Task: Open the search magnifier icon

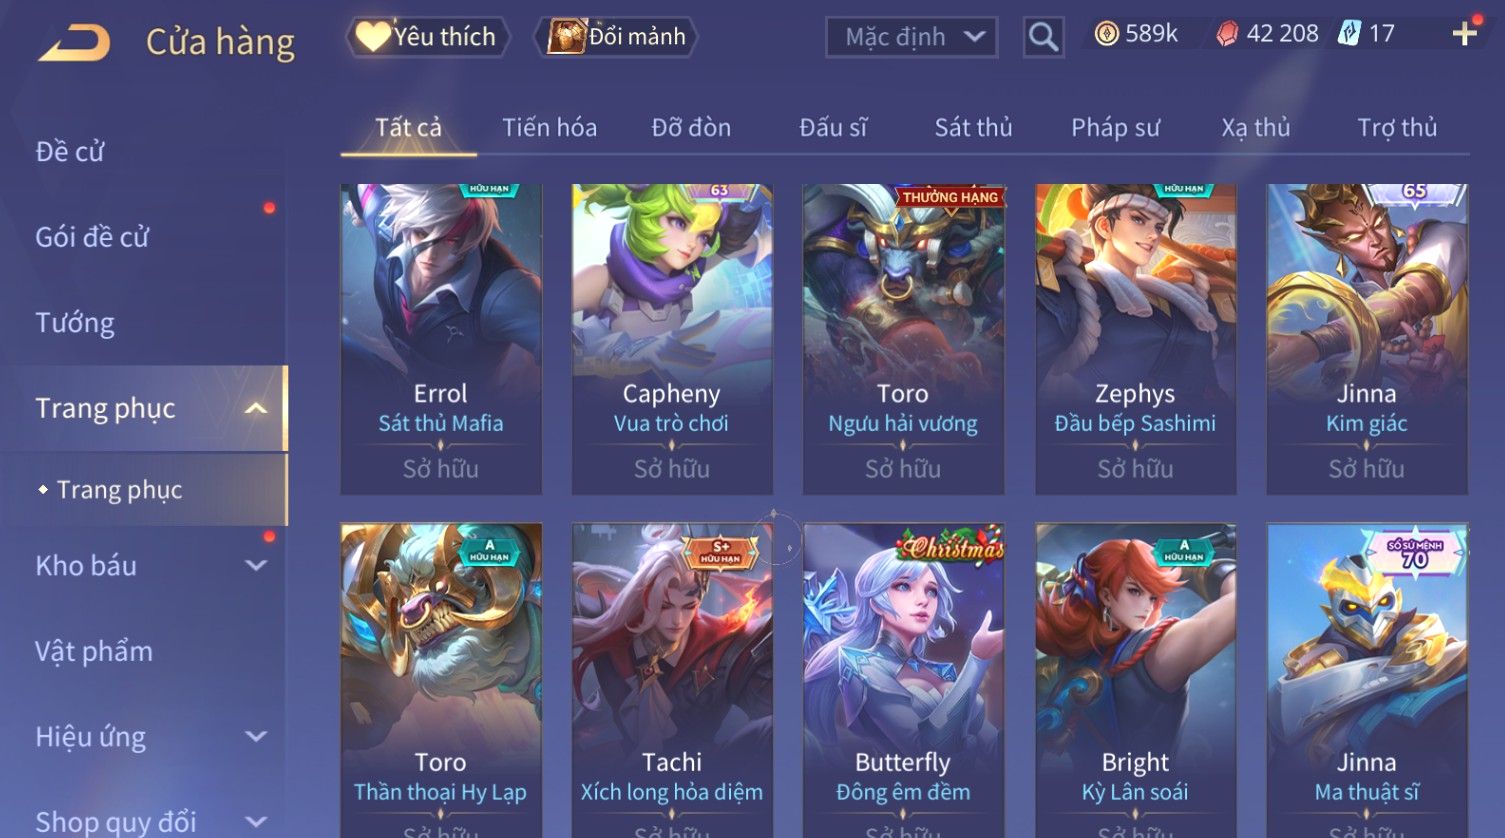Action: tap(1043, 38)
